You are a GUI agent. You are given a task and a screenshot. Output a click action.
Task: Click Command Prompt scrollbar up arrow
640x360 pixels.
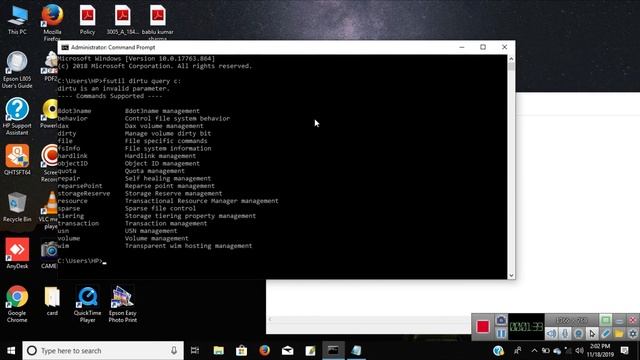pyautogui.click(x=511, y=59)
